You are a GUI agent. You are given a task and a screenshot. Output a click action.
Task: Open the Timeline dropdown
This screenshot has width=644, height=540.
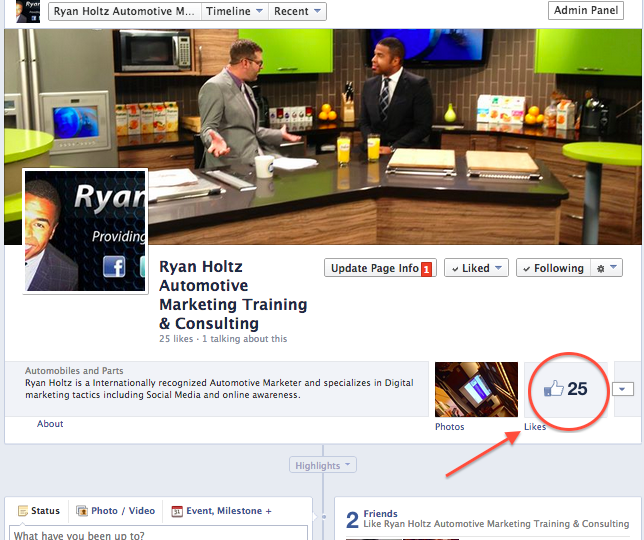coord(235,11)
